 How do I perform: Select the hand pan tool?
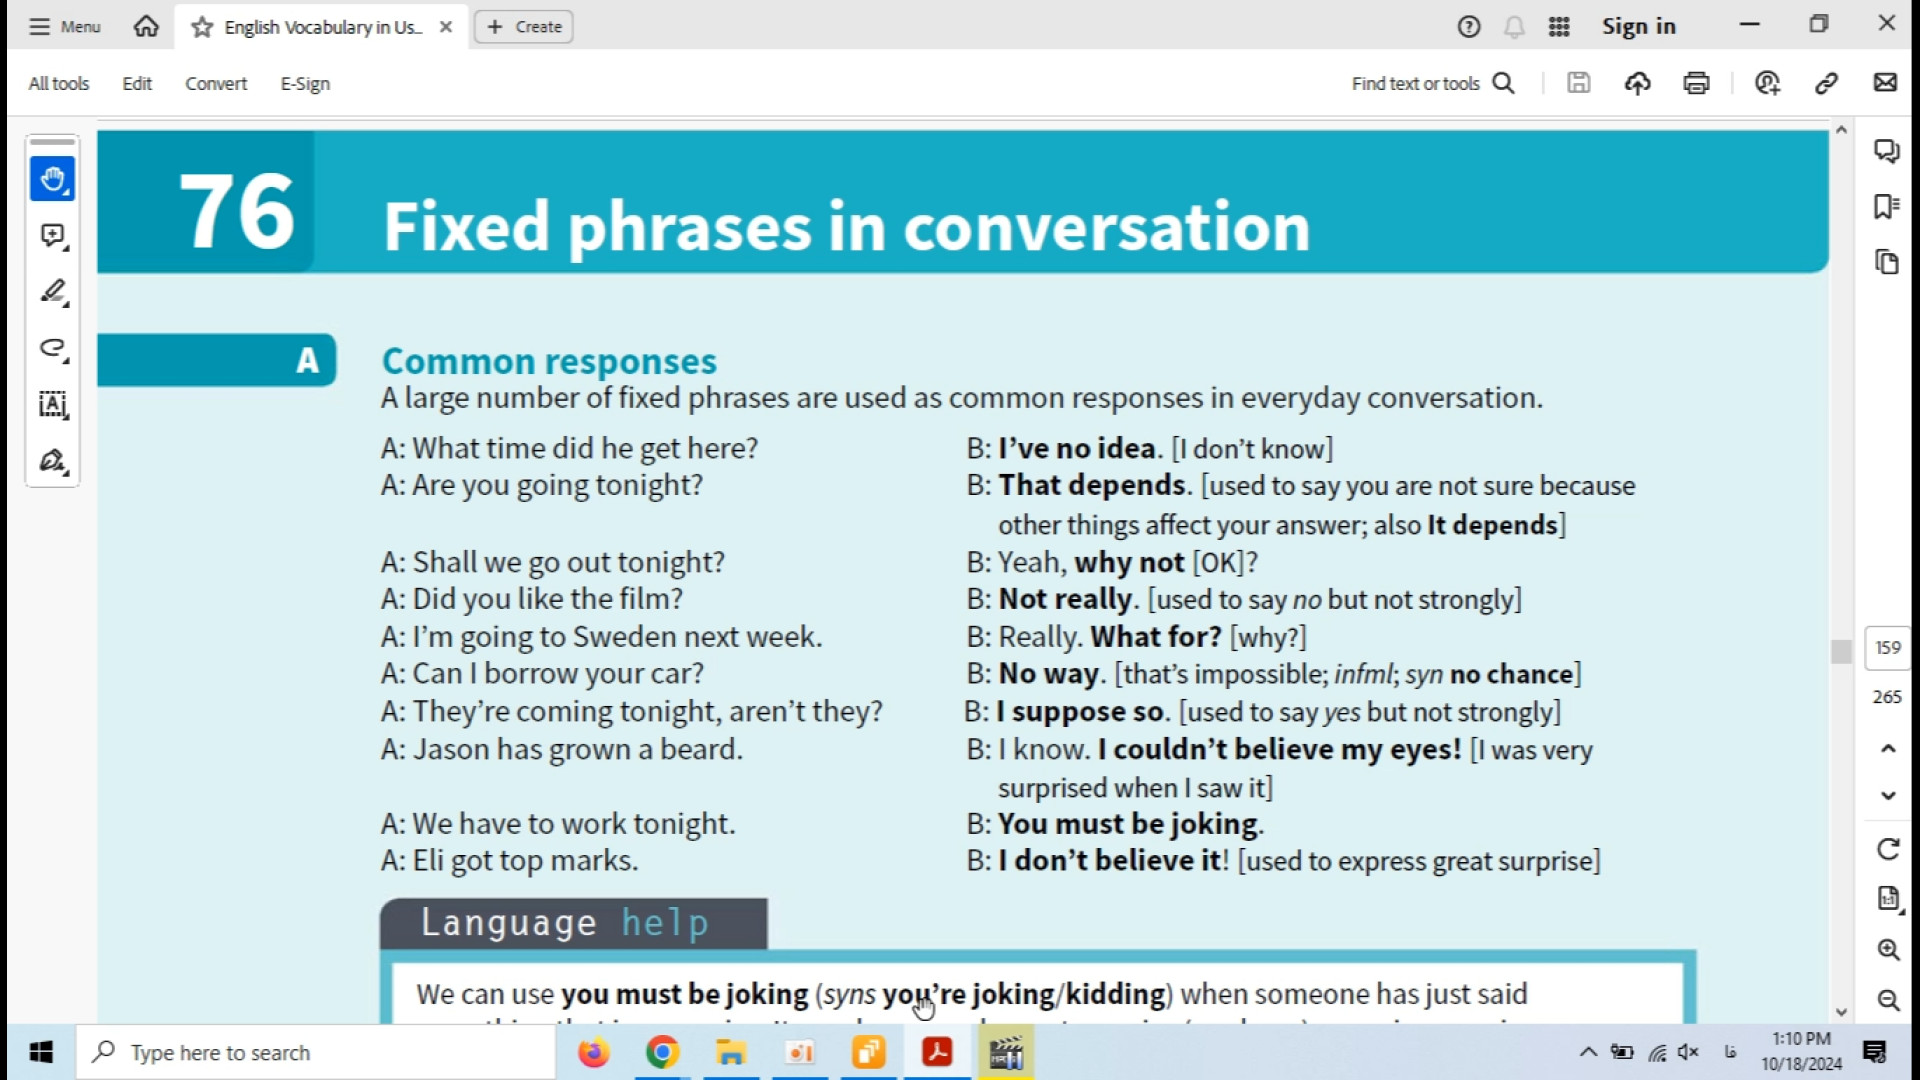coord(52,179)
